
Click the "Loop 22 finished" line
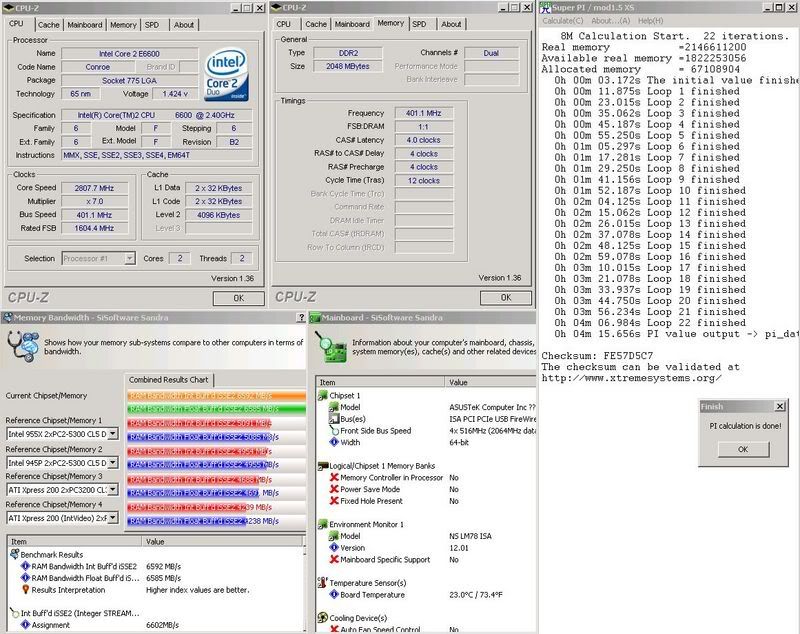(x=650, y=323)
